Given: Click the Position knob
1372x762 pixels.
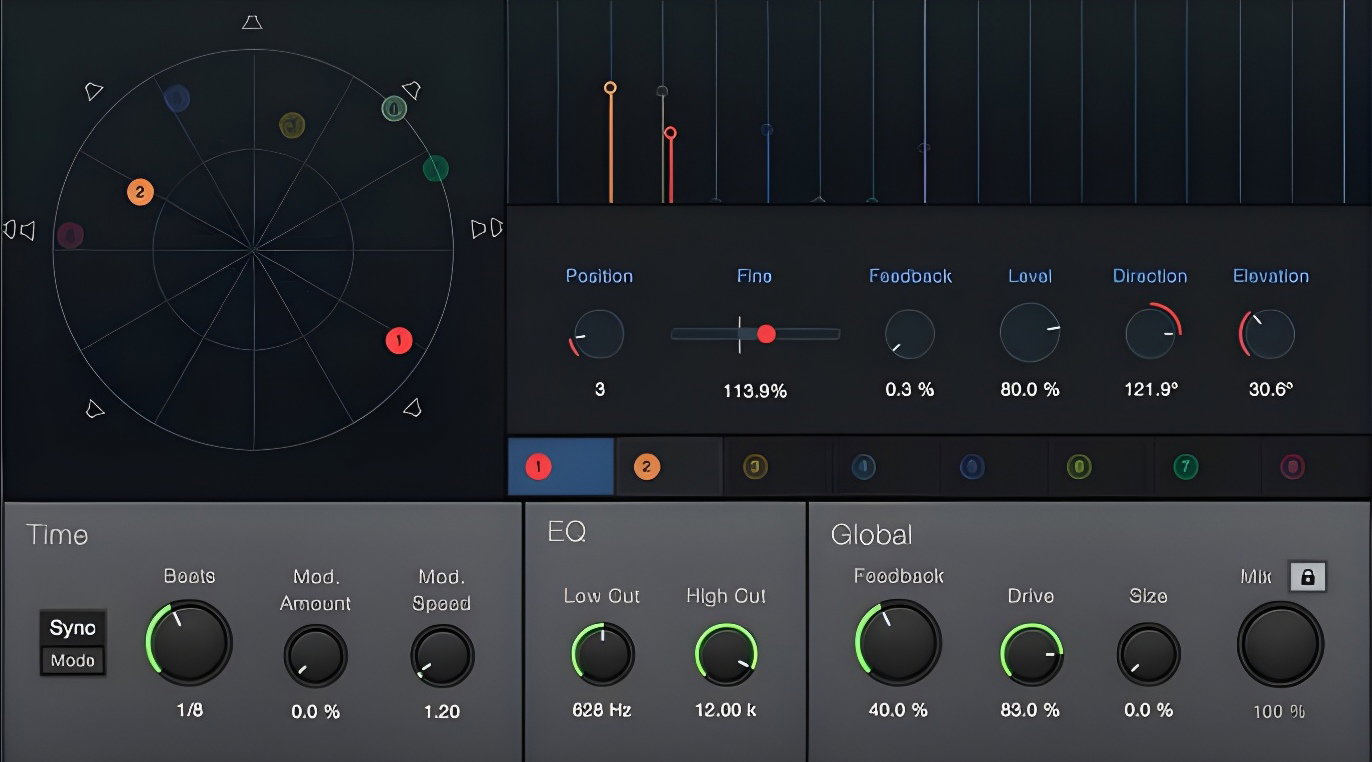Looking at the screenshot, I should 598,334.
